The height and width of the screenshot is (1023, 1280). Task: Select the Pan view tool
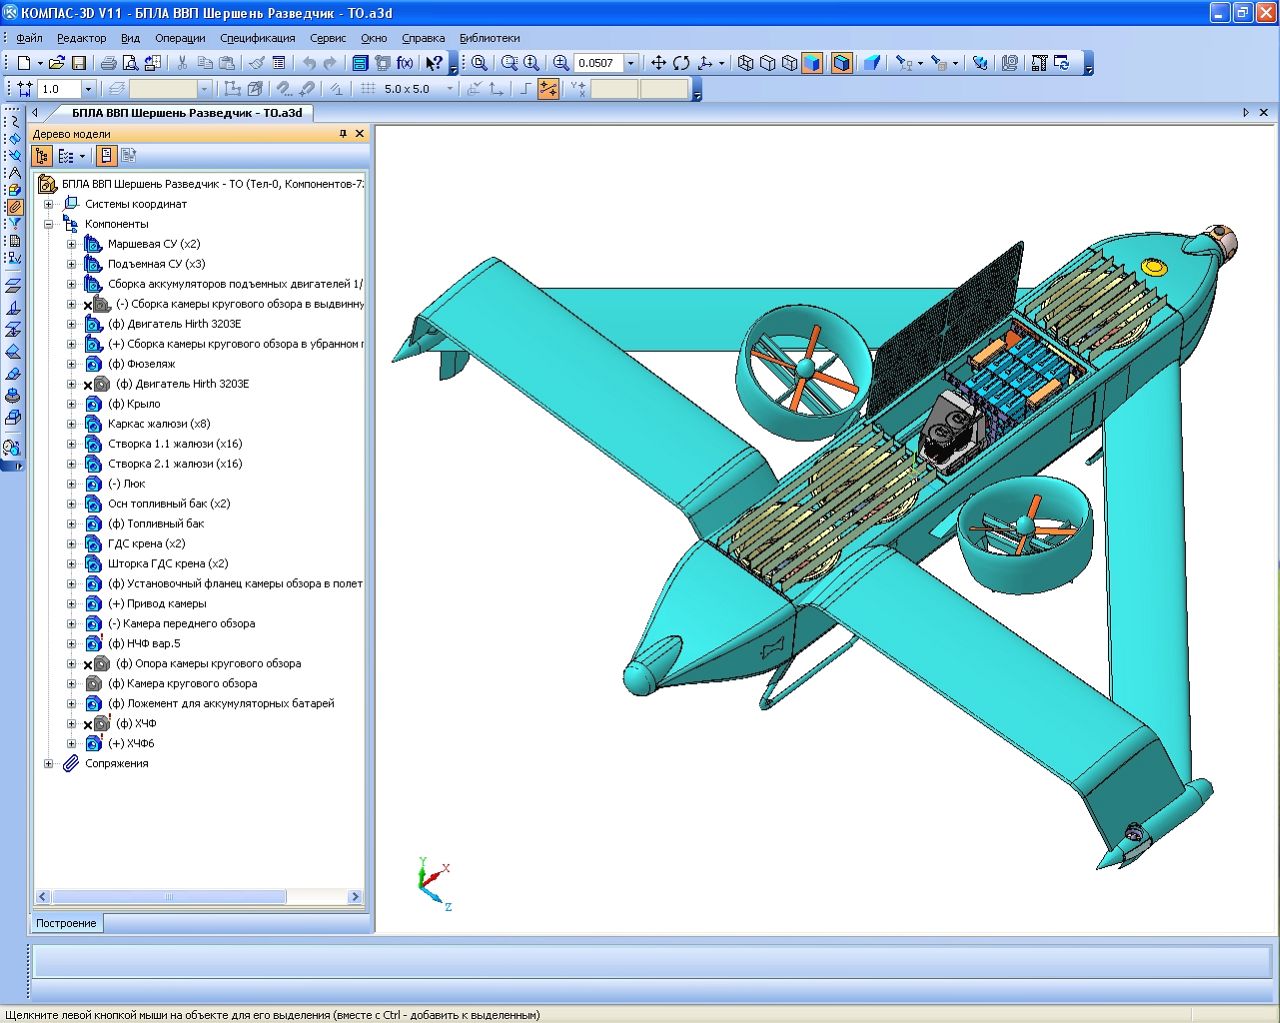(658, 63)
